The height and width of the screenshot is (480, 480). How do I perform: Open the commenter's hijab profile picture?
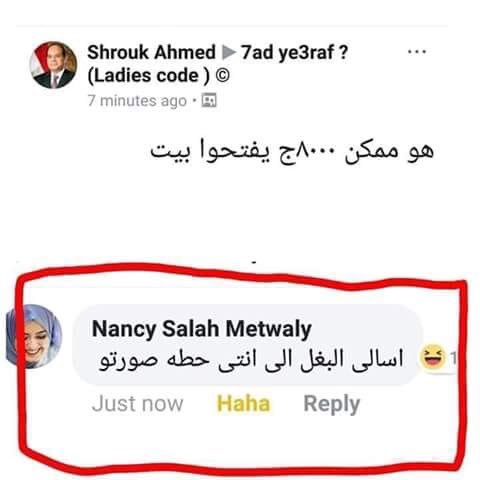pos(33,336)
